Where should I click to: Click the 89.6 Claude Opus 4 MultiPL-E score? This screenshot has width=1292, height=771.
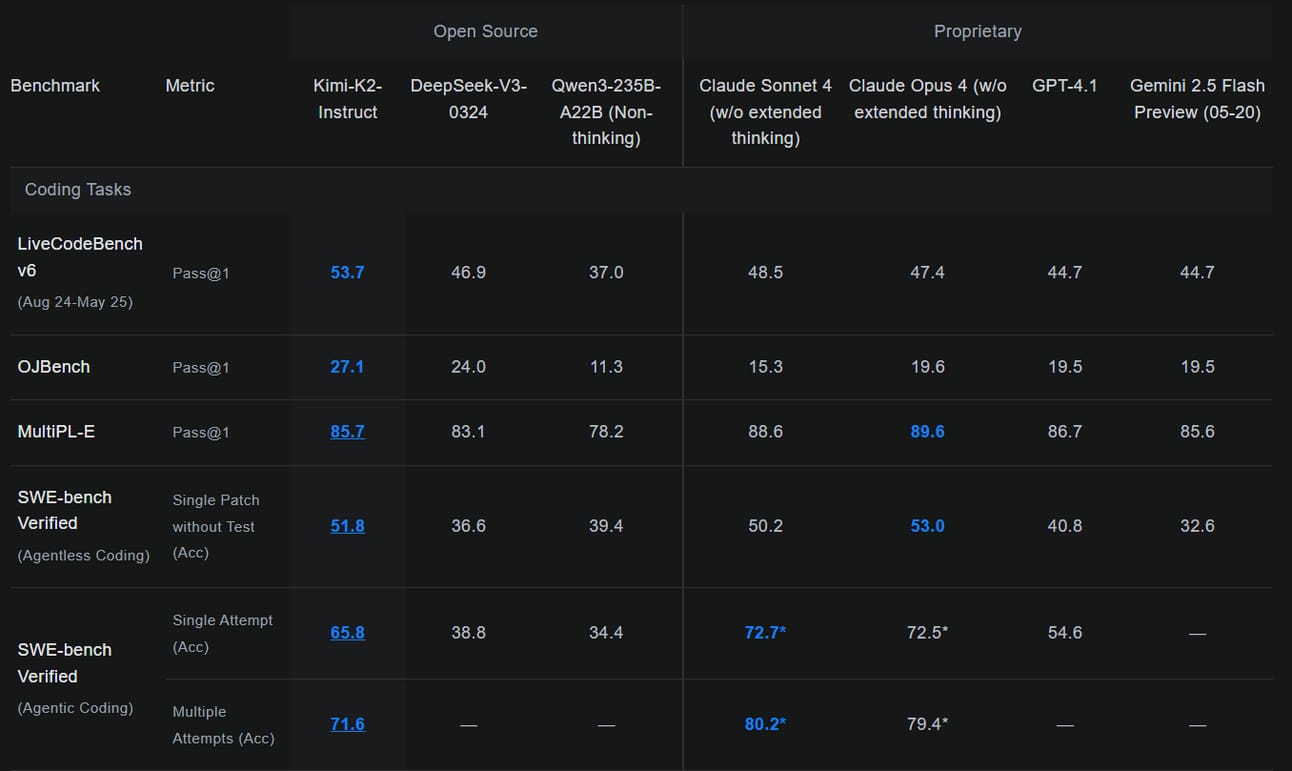927,432
